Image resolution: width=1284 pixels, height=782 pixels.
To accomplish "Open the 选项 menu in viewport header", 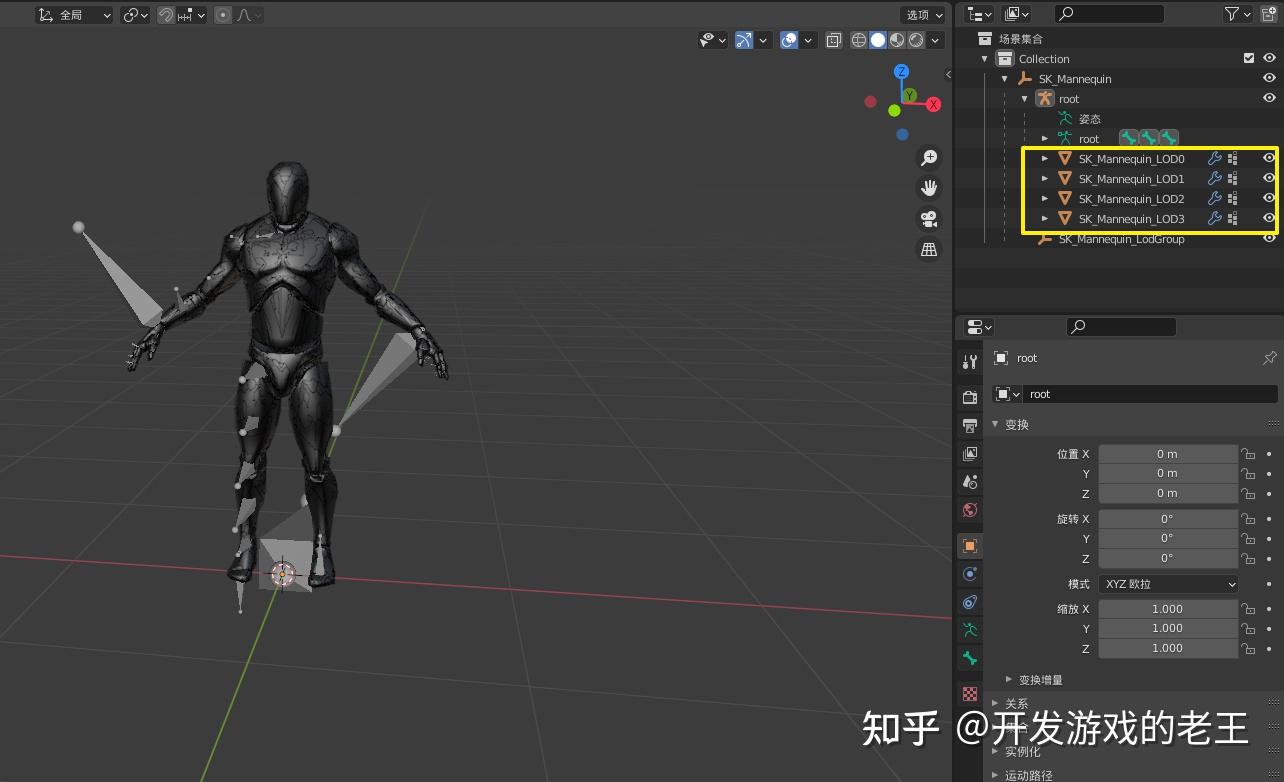I will click(921, 14).
